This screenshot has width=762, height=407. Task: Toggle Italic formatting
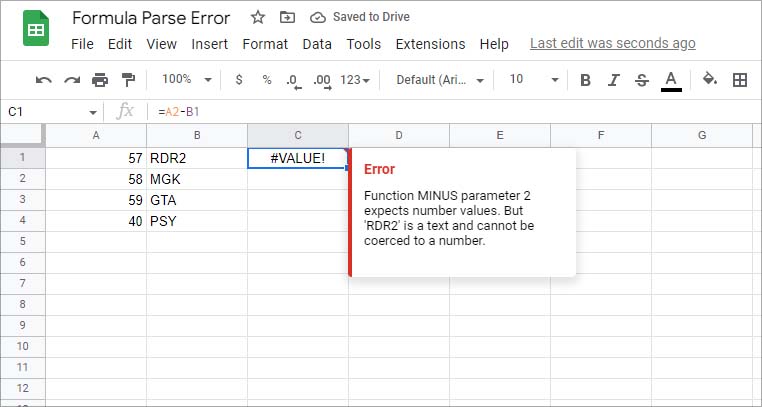tap(614, 80)
